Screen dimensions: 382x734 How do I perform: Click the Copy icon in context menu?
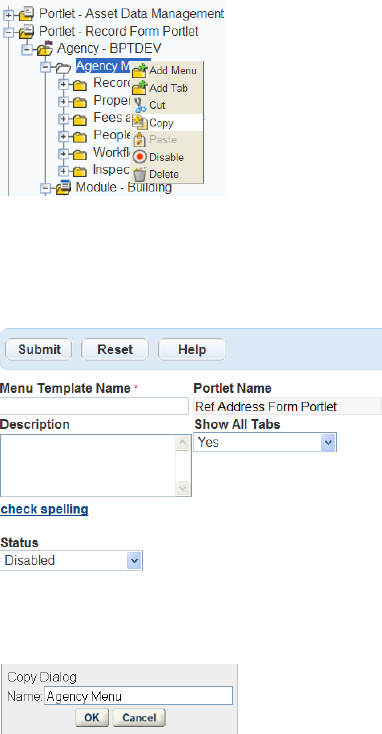coord(140,123)
